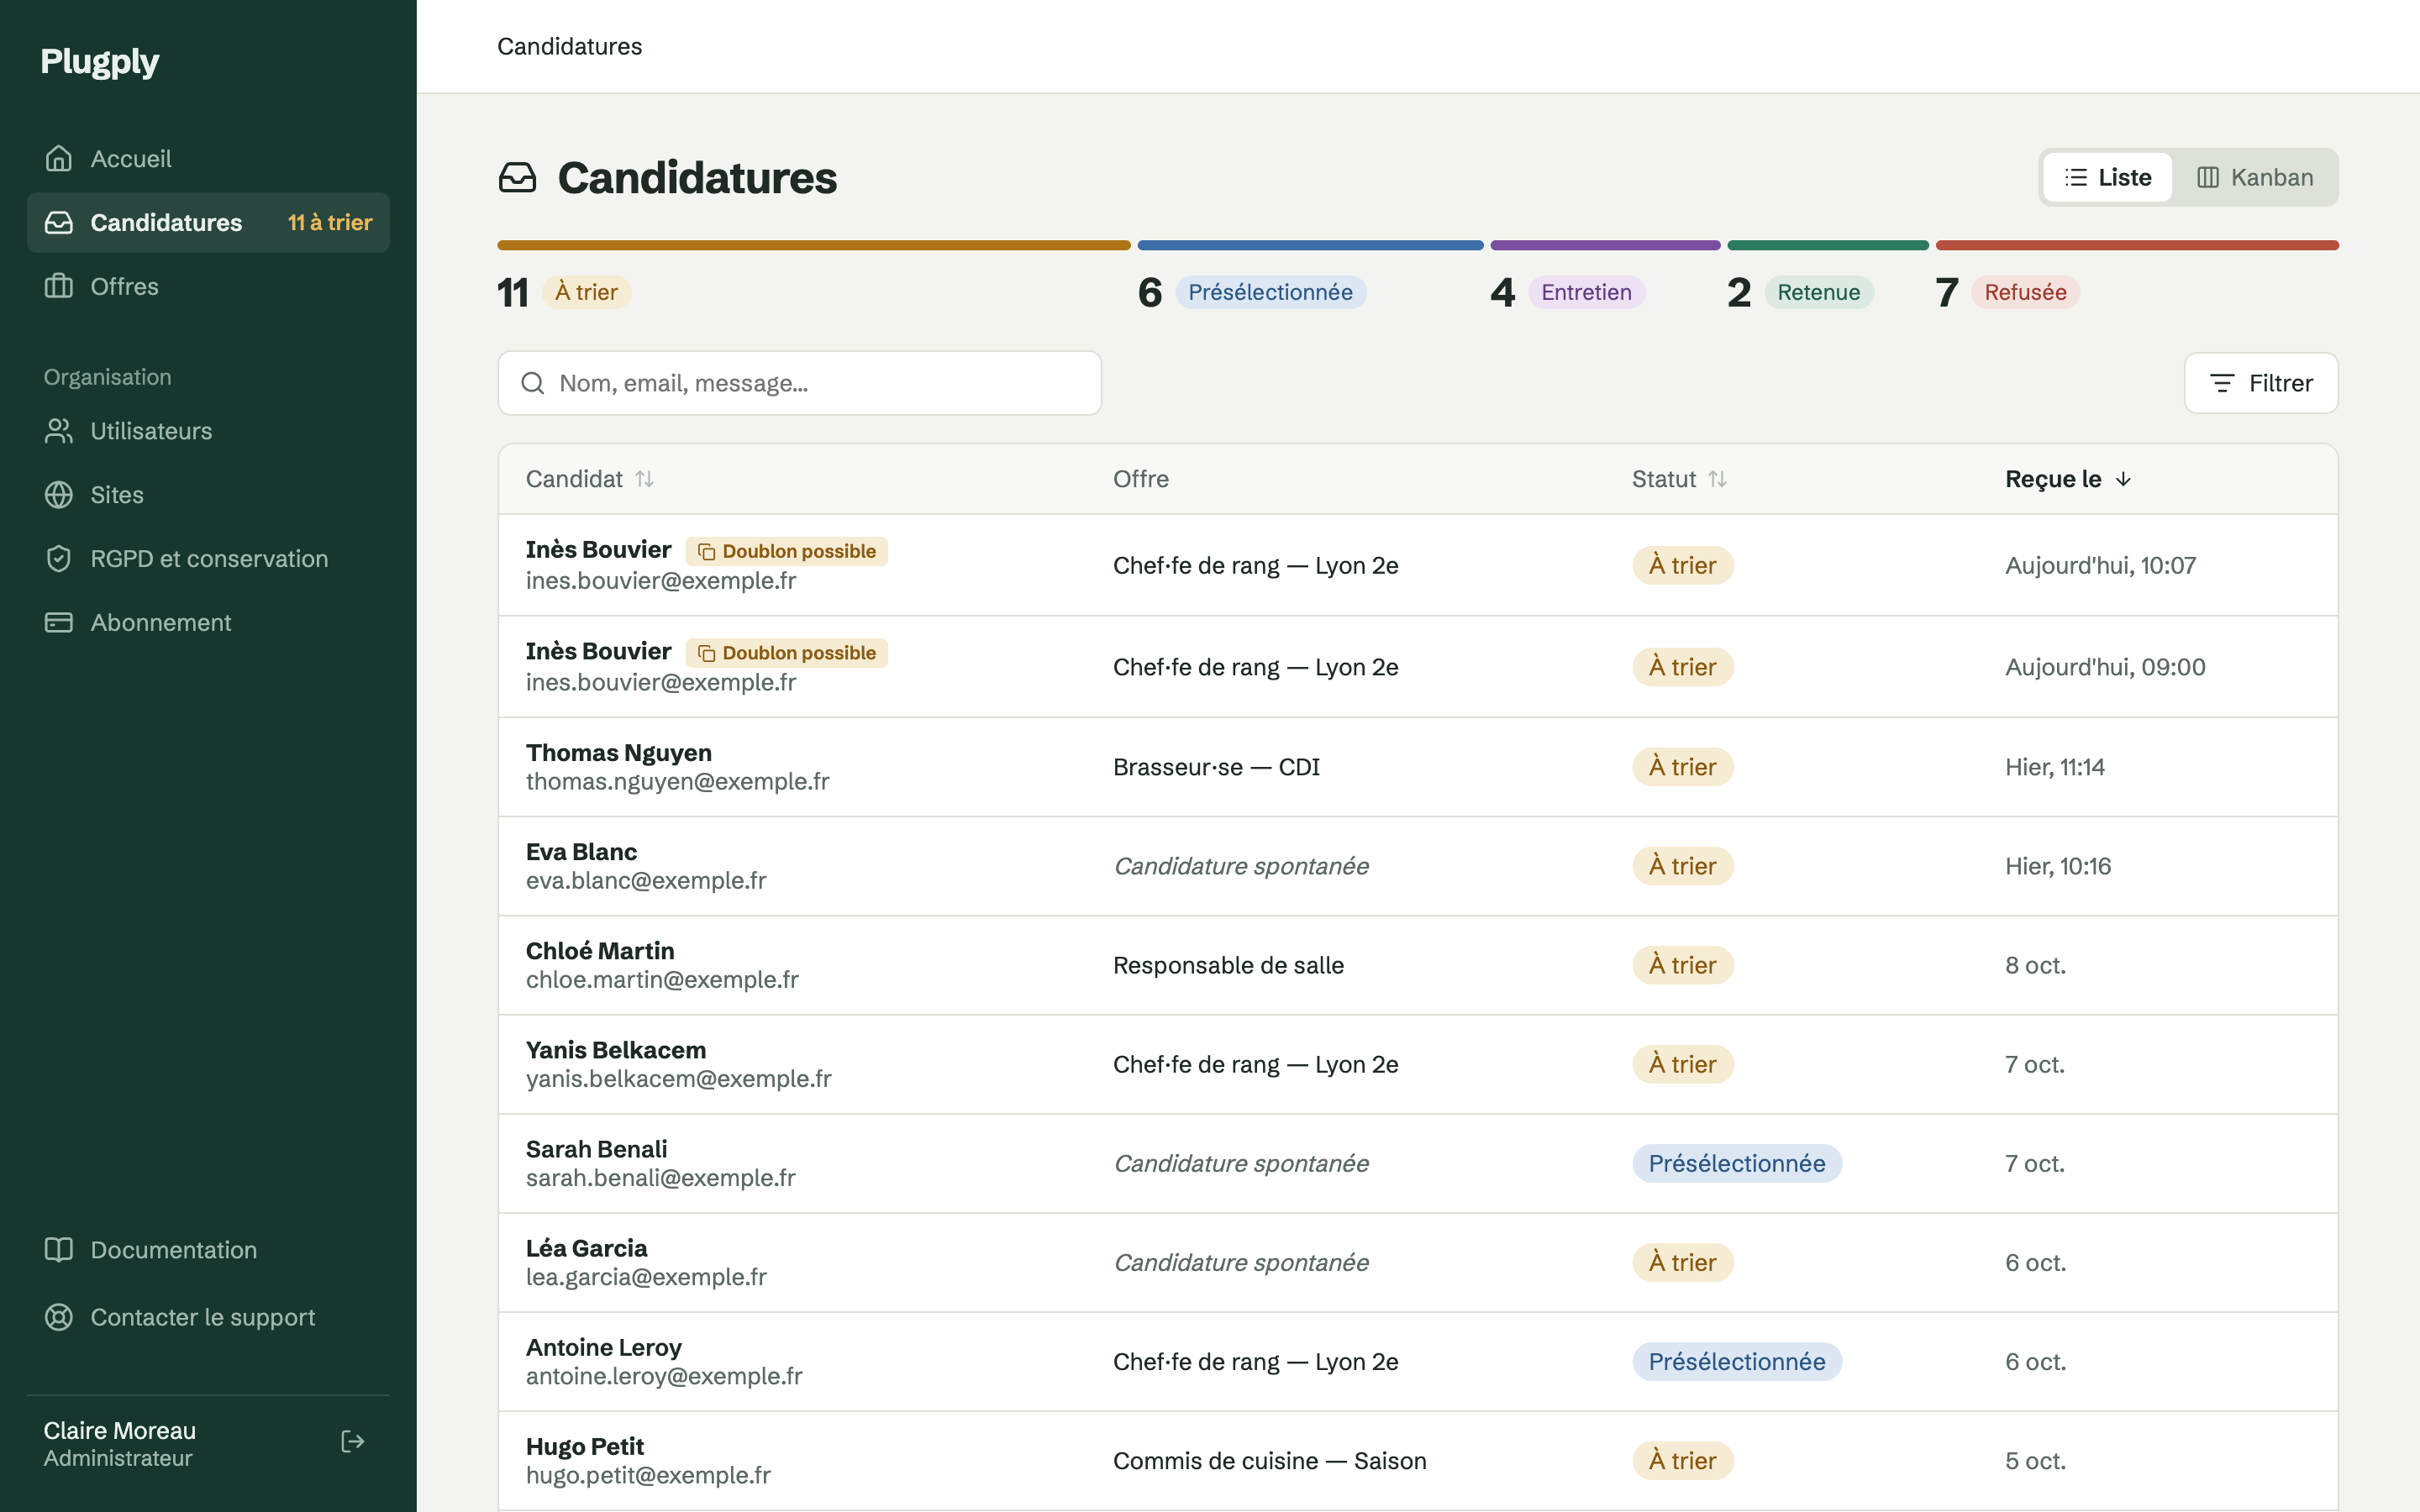Click the sort arrows beside Statut
The image size is (2420, 1512).
coord(1717,479)
